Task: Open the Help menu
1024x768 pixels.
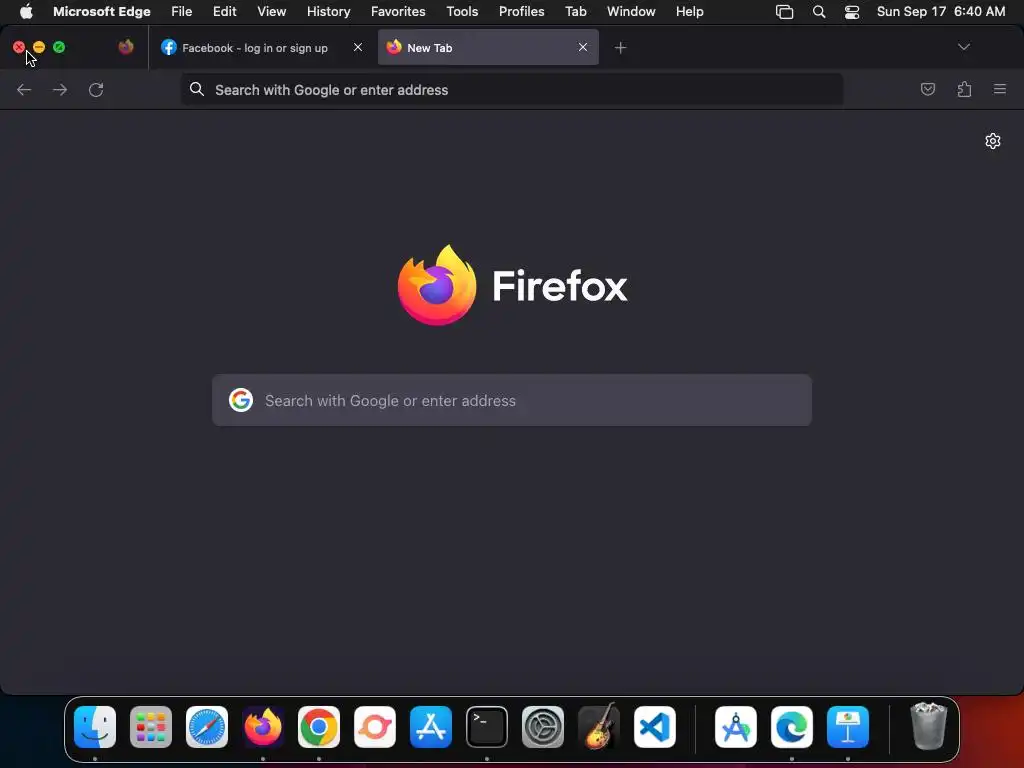Action: [690, 12]
